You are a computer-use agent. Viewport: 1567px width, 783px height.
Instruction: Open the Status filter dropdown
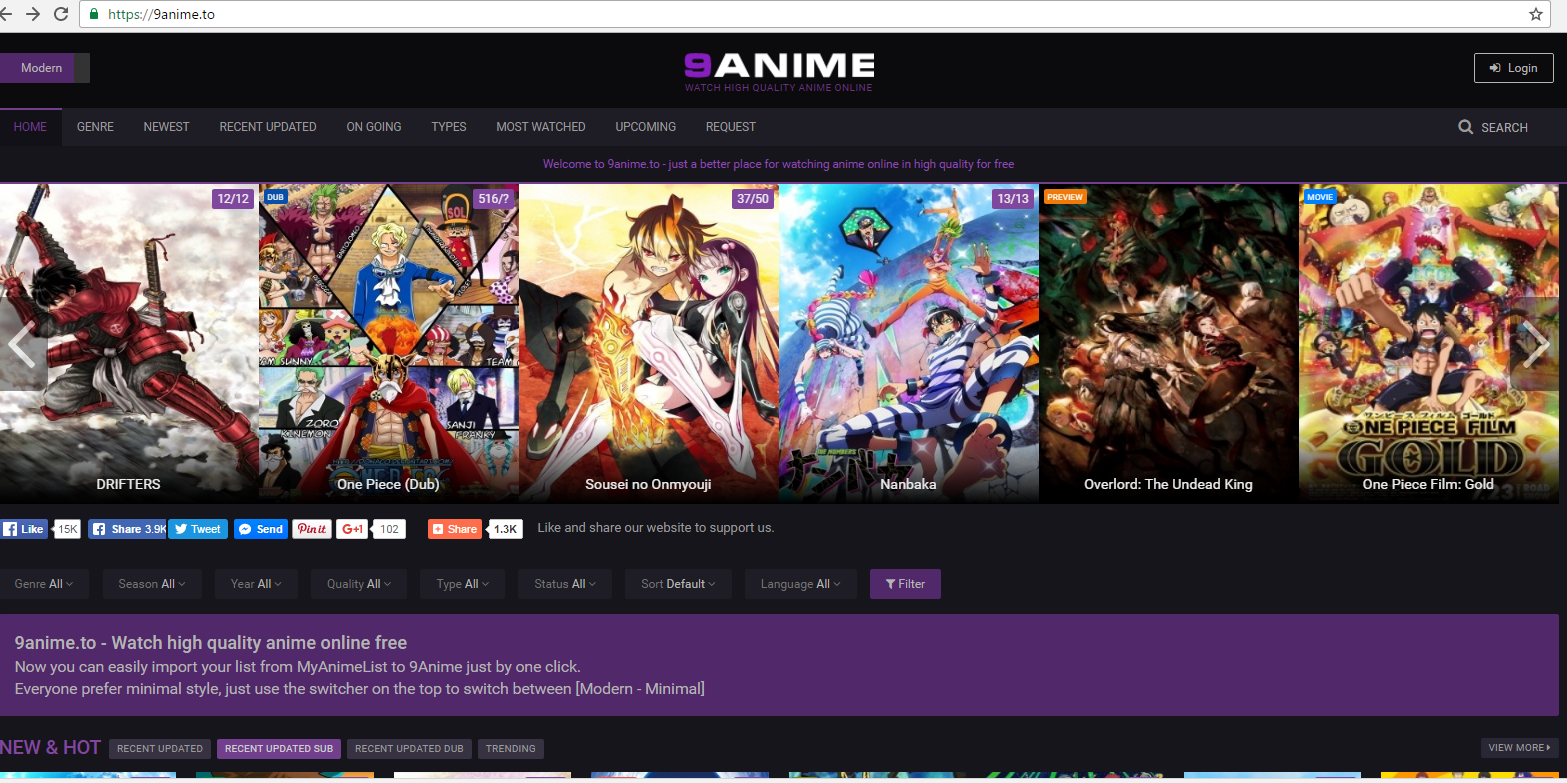565,584
